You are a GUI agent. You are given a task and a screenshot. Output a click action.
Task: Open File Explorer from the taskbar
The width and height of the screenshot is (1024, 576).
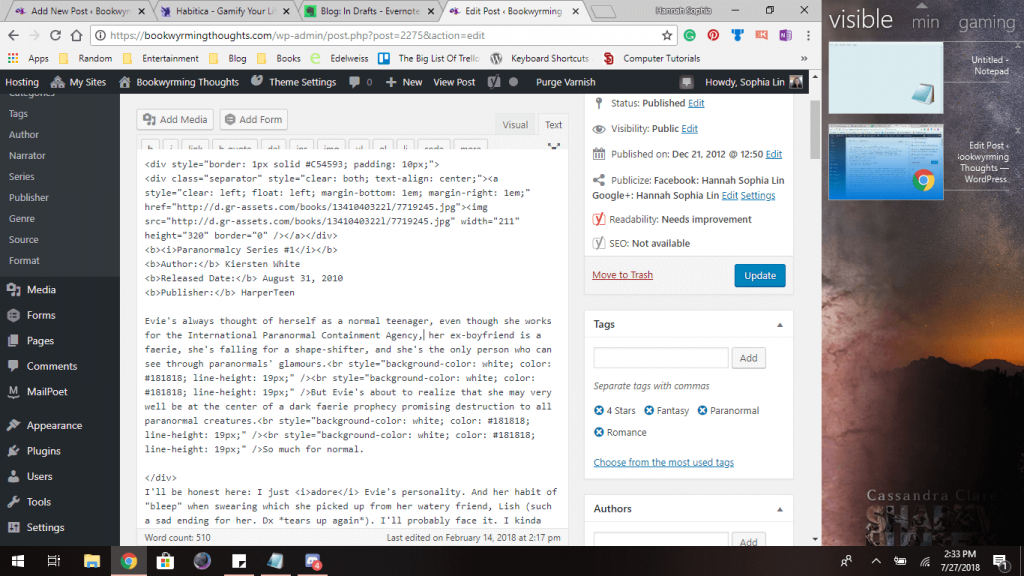pyautogui.click(x=91, y=561)
